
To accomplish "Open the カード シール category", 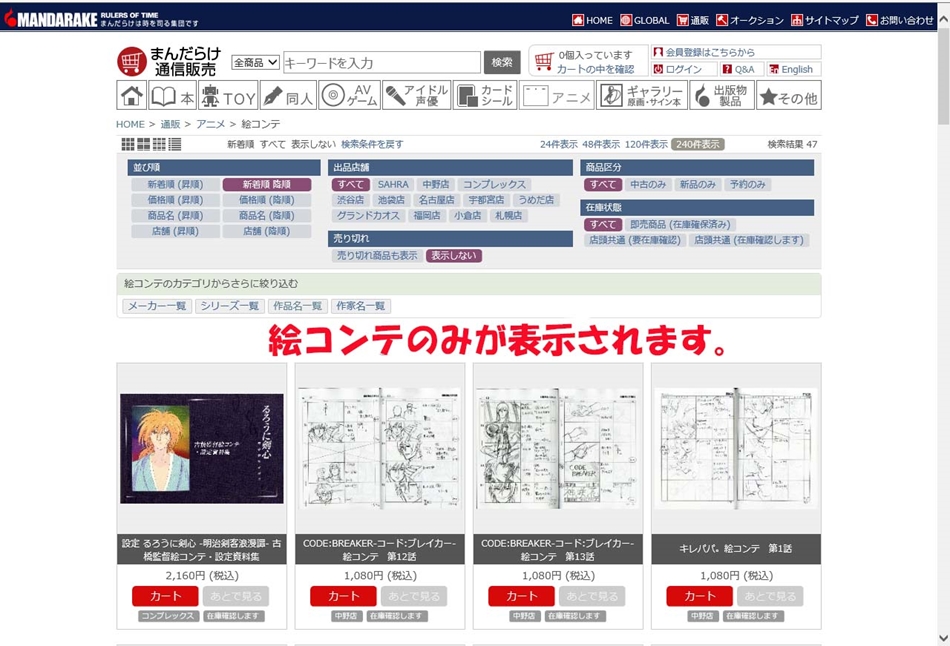I will point(485,95).
